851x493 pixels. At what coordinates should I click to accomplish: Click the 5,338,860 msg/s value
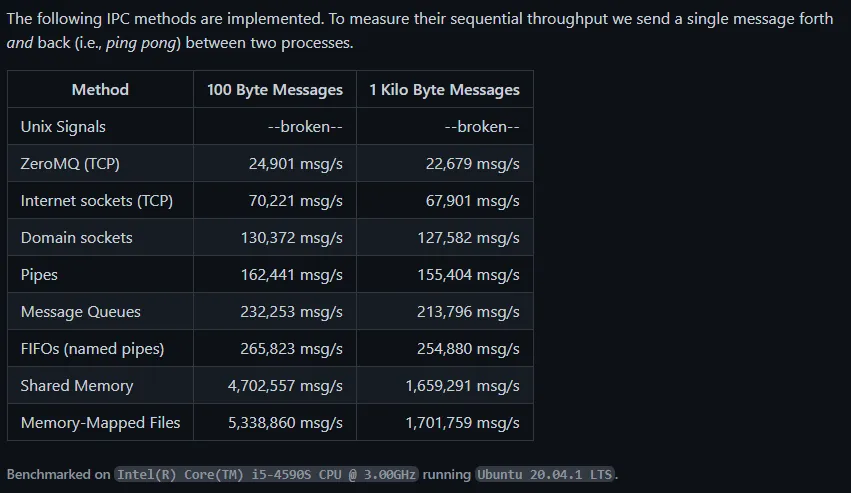tap(285, 423)
